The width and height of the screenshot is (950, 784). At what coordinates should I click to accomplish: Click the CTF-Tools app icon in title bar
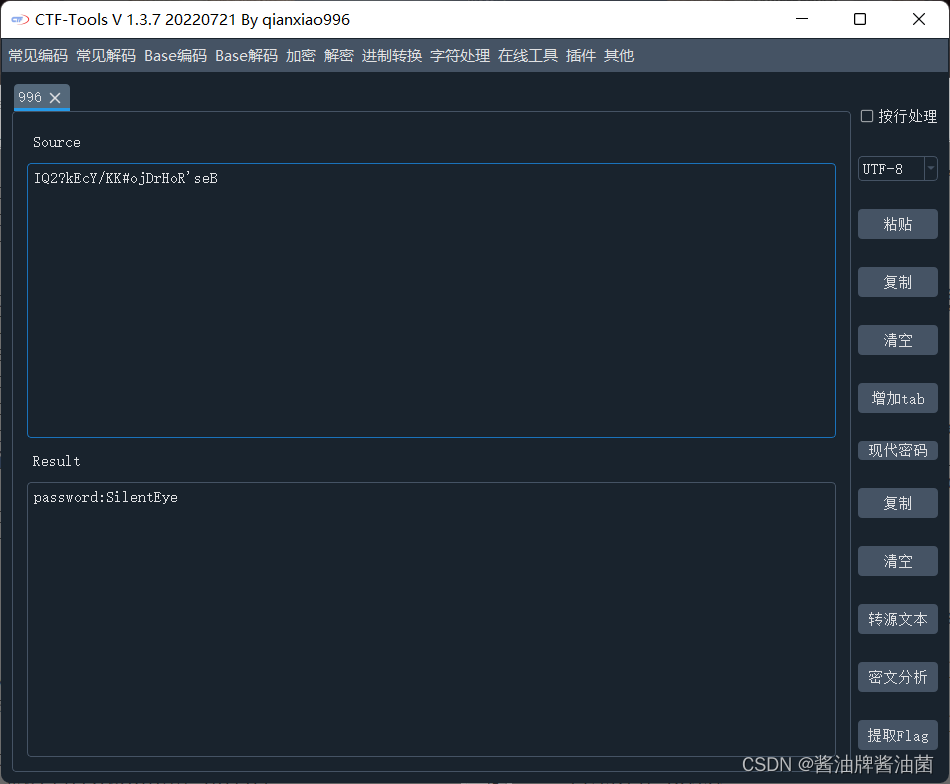tap(20, 20)
